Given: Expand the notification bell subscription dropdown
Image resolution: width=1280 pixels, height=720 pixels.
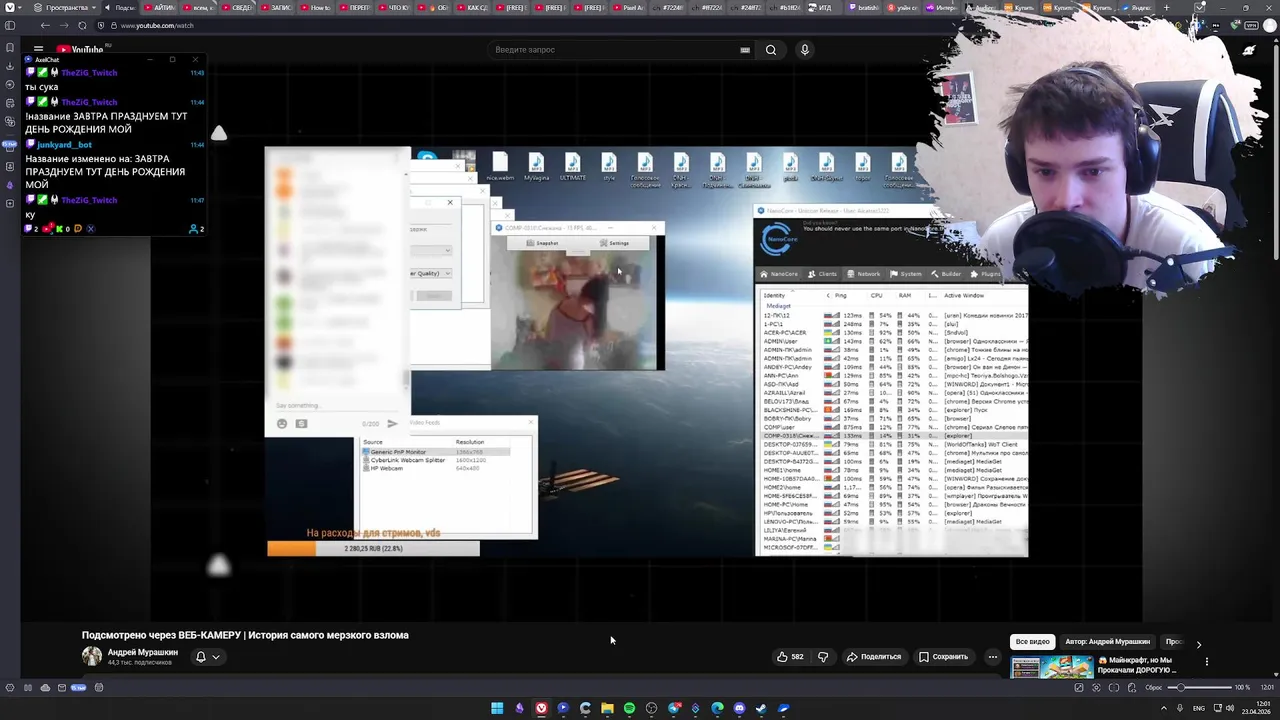Looking at the screenshot, I should point(207,657).
